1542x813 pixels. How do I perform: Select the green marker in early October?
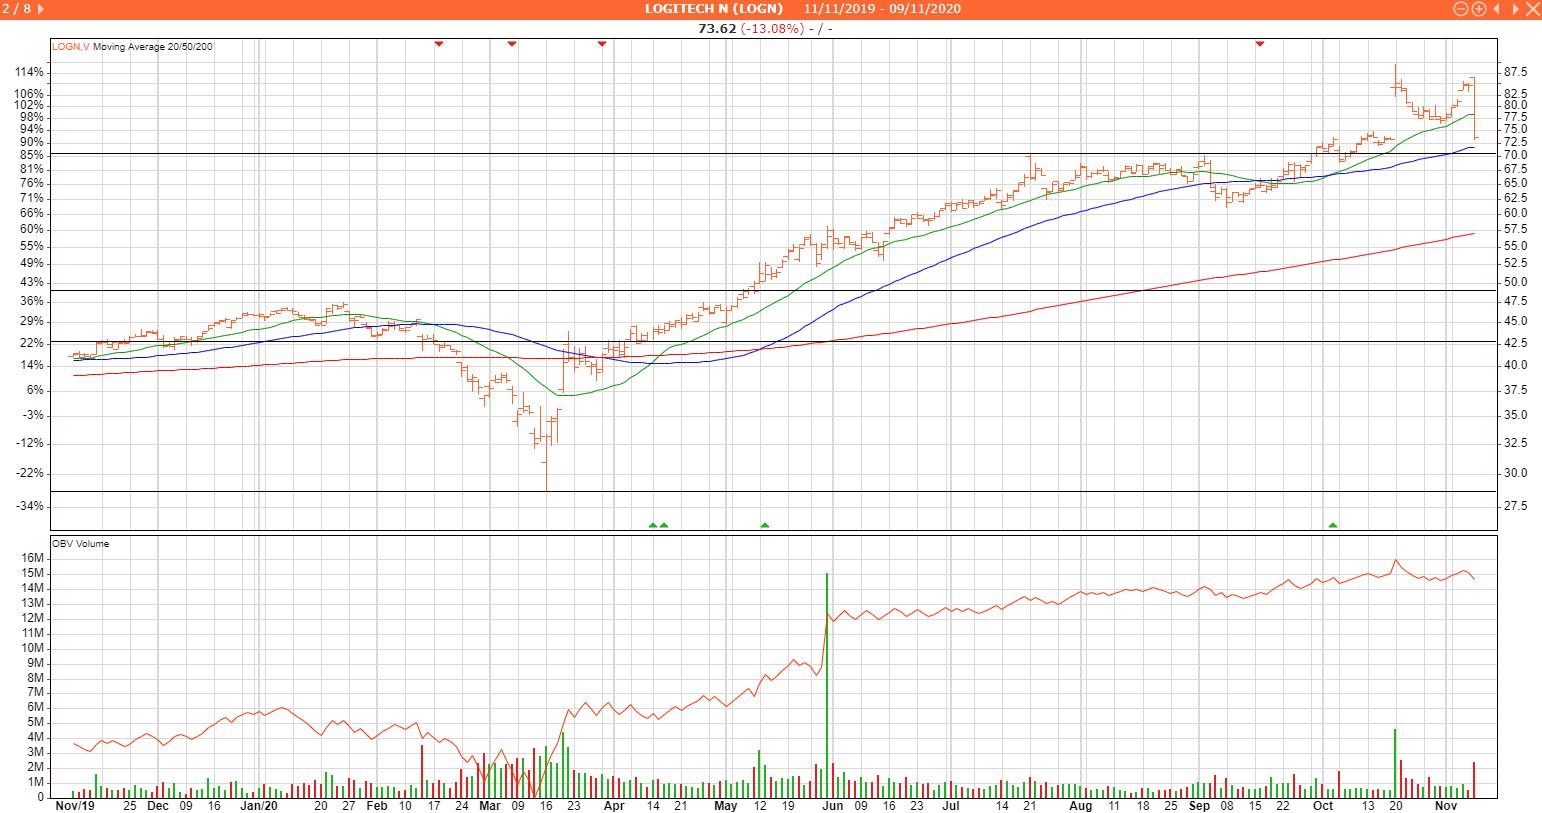click(x=1332, y=525)
